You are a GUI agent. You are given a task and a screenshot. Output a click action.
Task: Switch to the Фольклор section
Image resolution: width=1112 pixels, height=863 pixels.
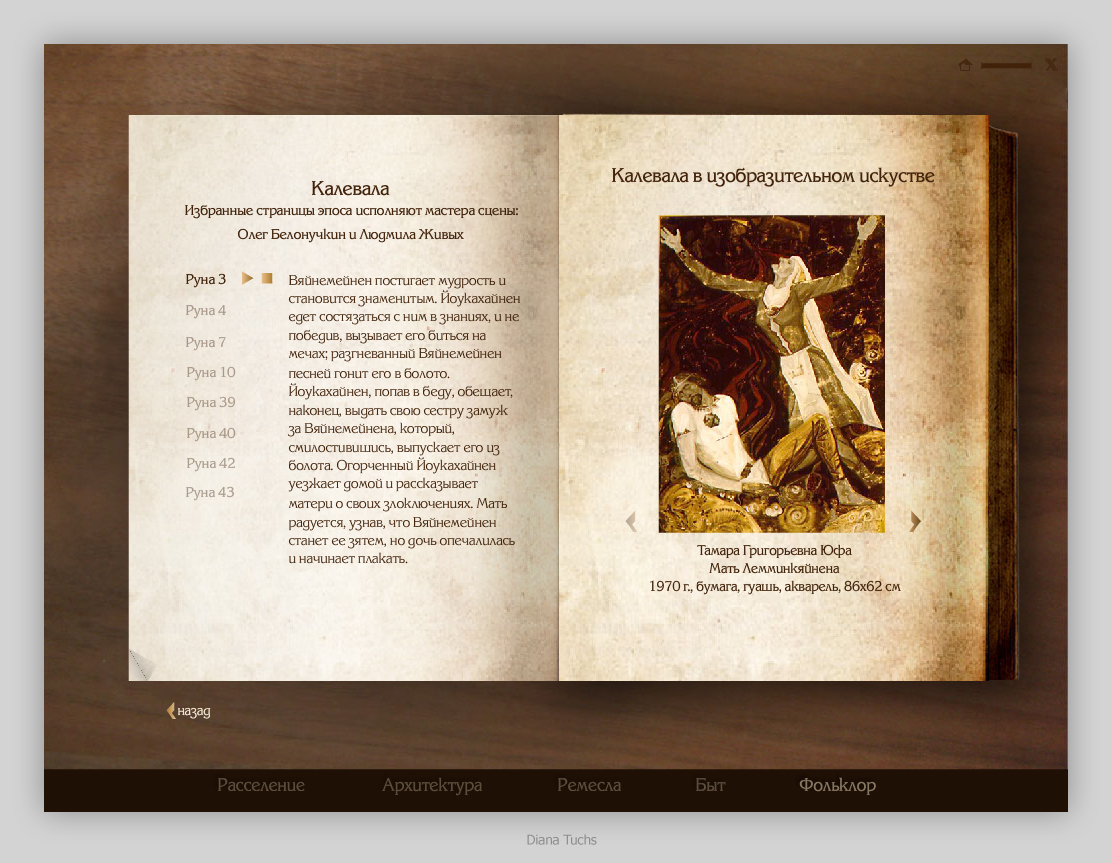[x=838, y=785]
